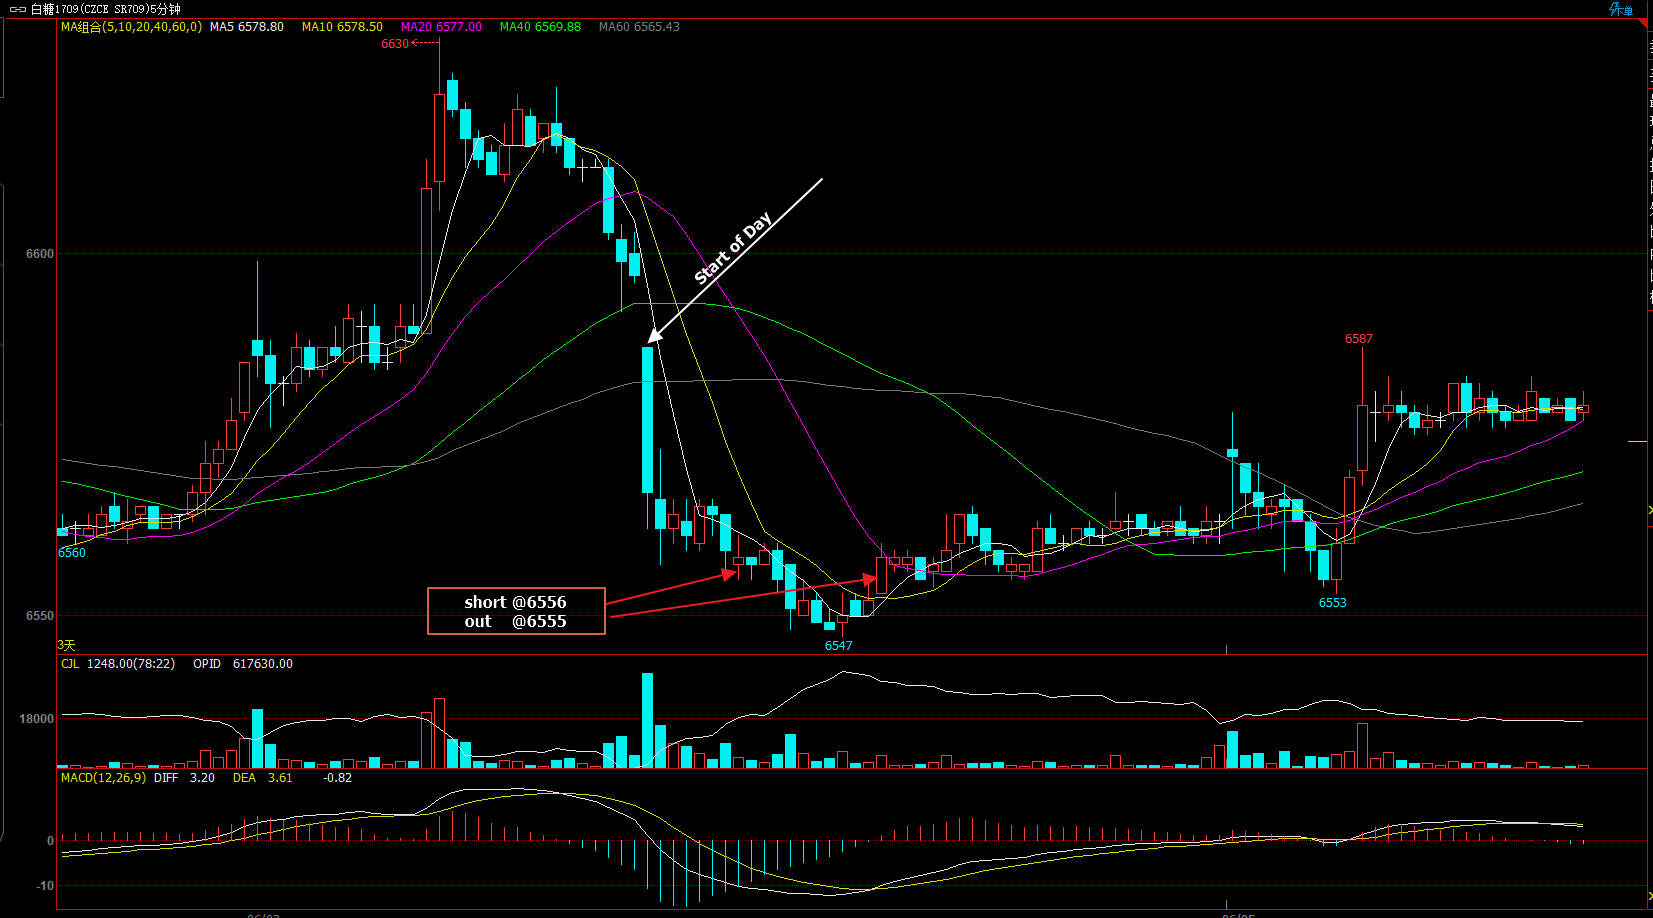Select the green MA40 6569.88 label
The height and width of the screenshot is (918, 1653).
[x=540, y=27]
